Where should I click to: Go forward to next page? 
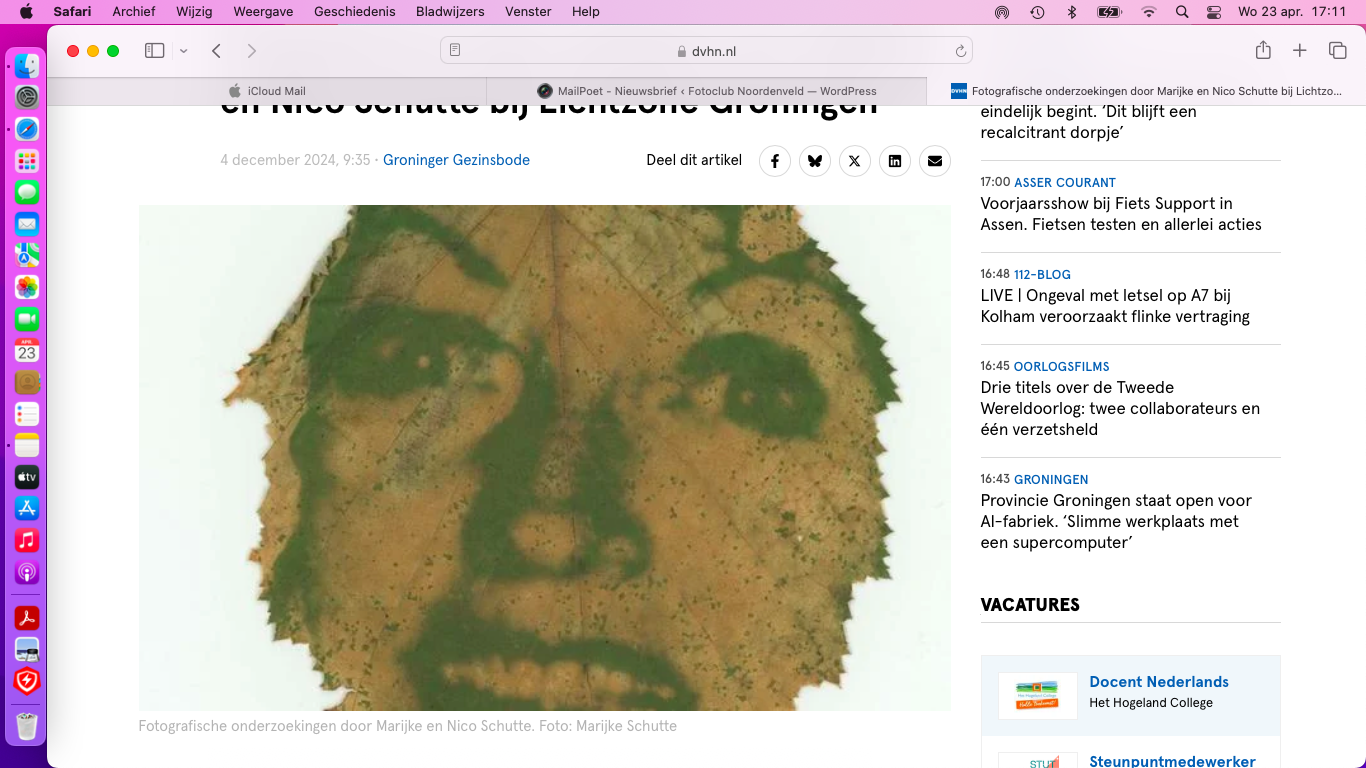point(251,51)
